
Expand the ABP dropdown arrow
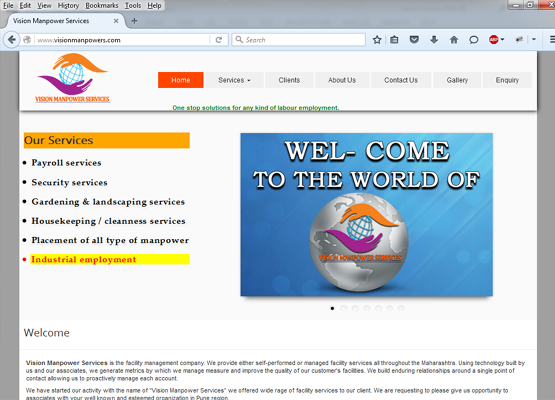click(502, 40)
